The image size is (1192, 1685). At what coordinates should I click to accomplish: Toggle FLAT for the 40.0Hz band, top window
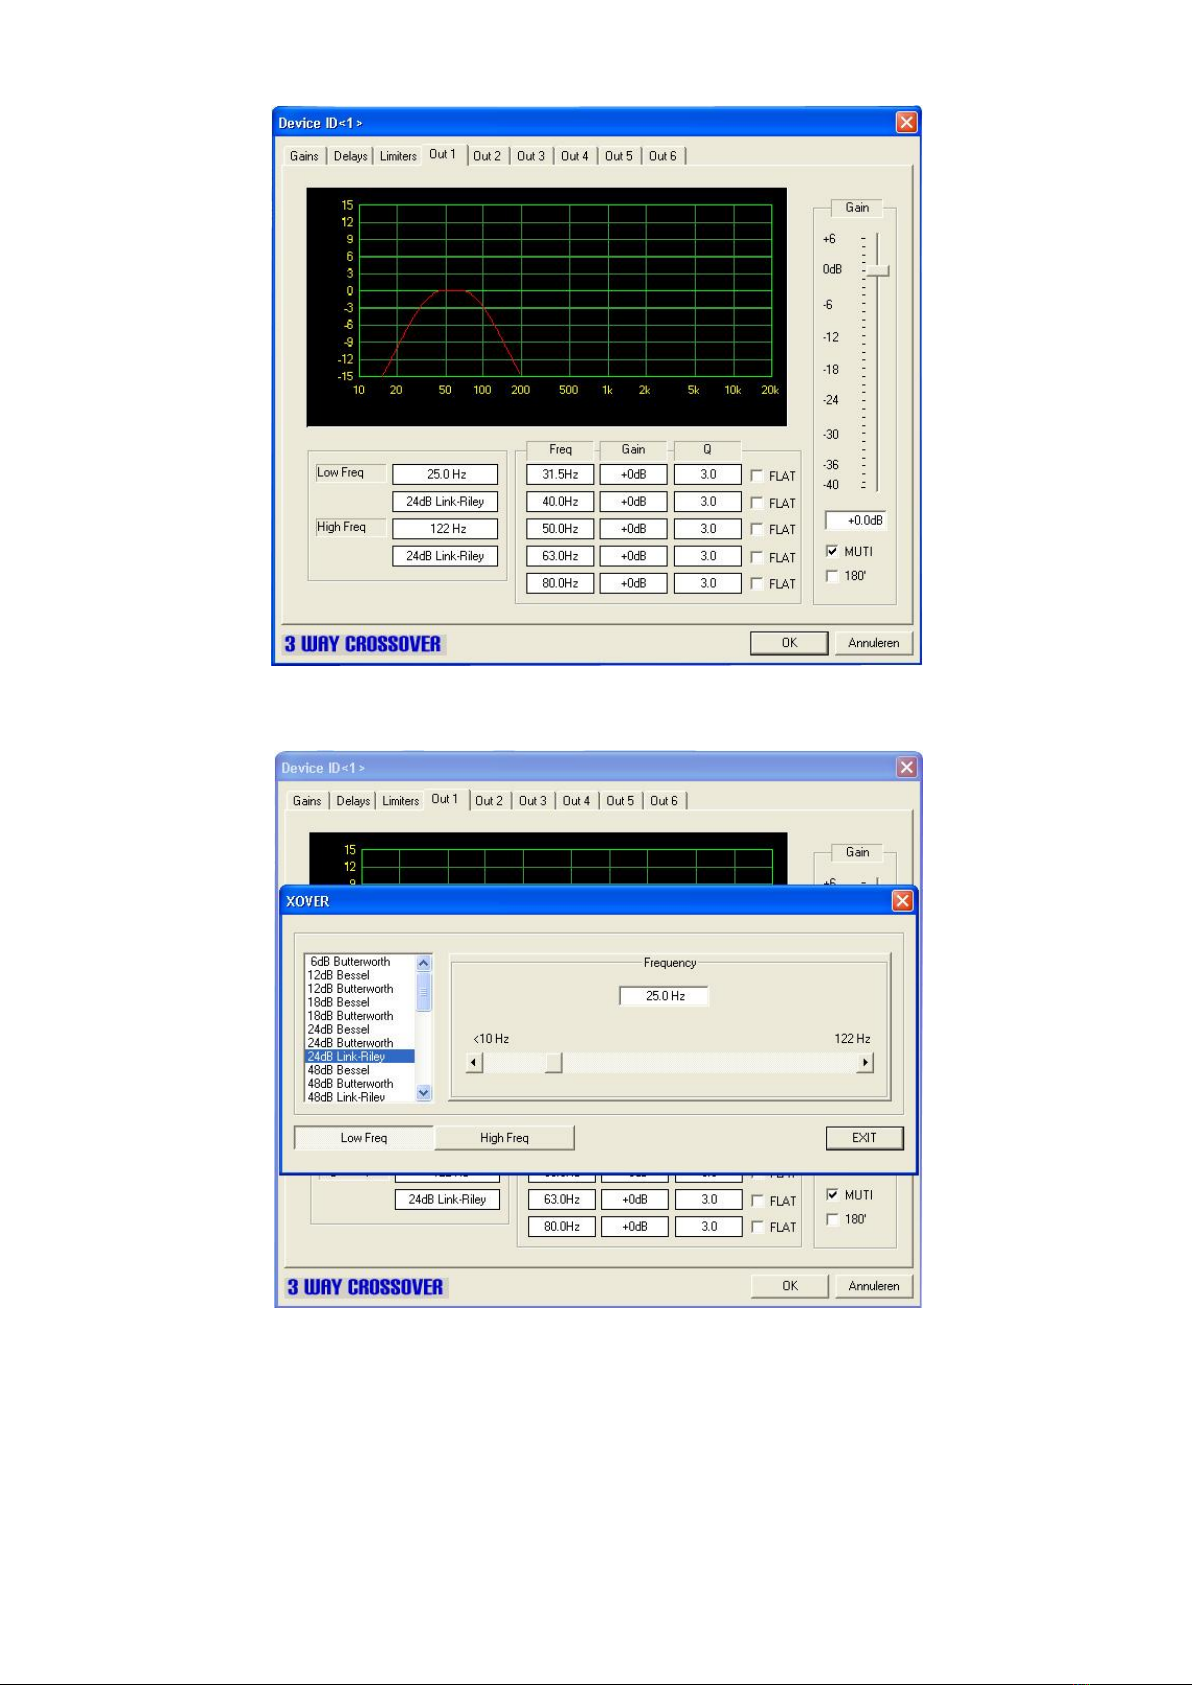(757, 503)
